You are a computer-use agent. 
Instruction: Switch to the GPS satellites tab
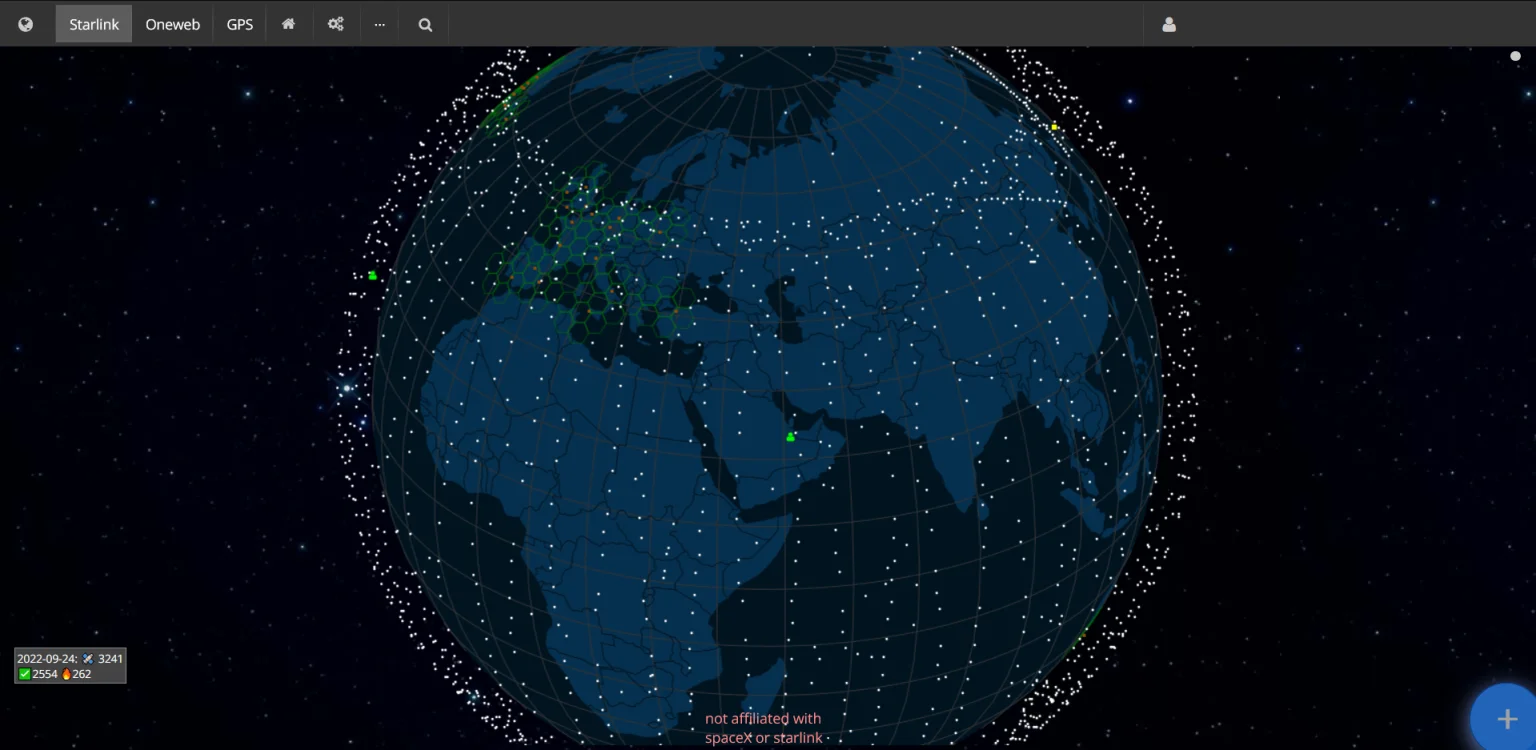pos(240,24)
